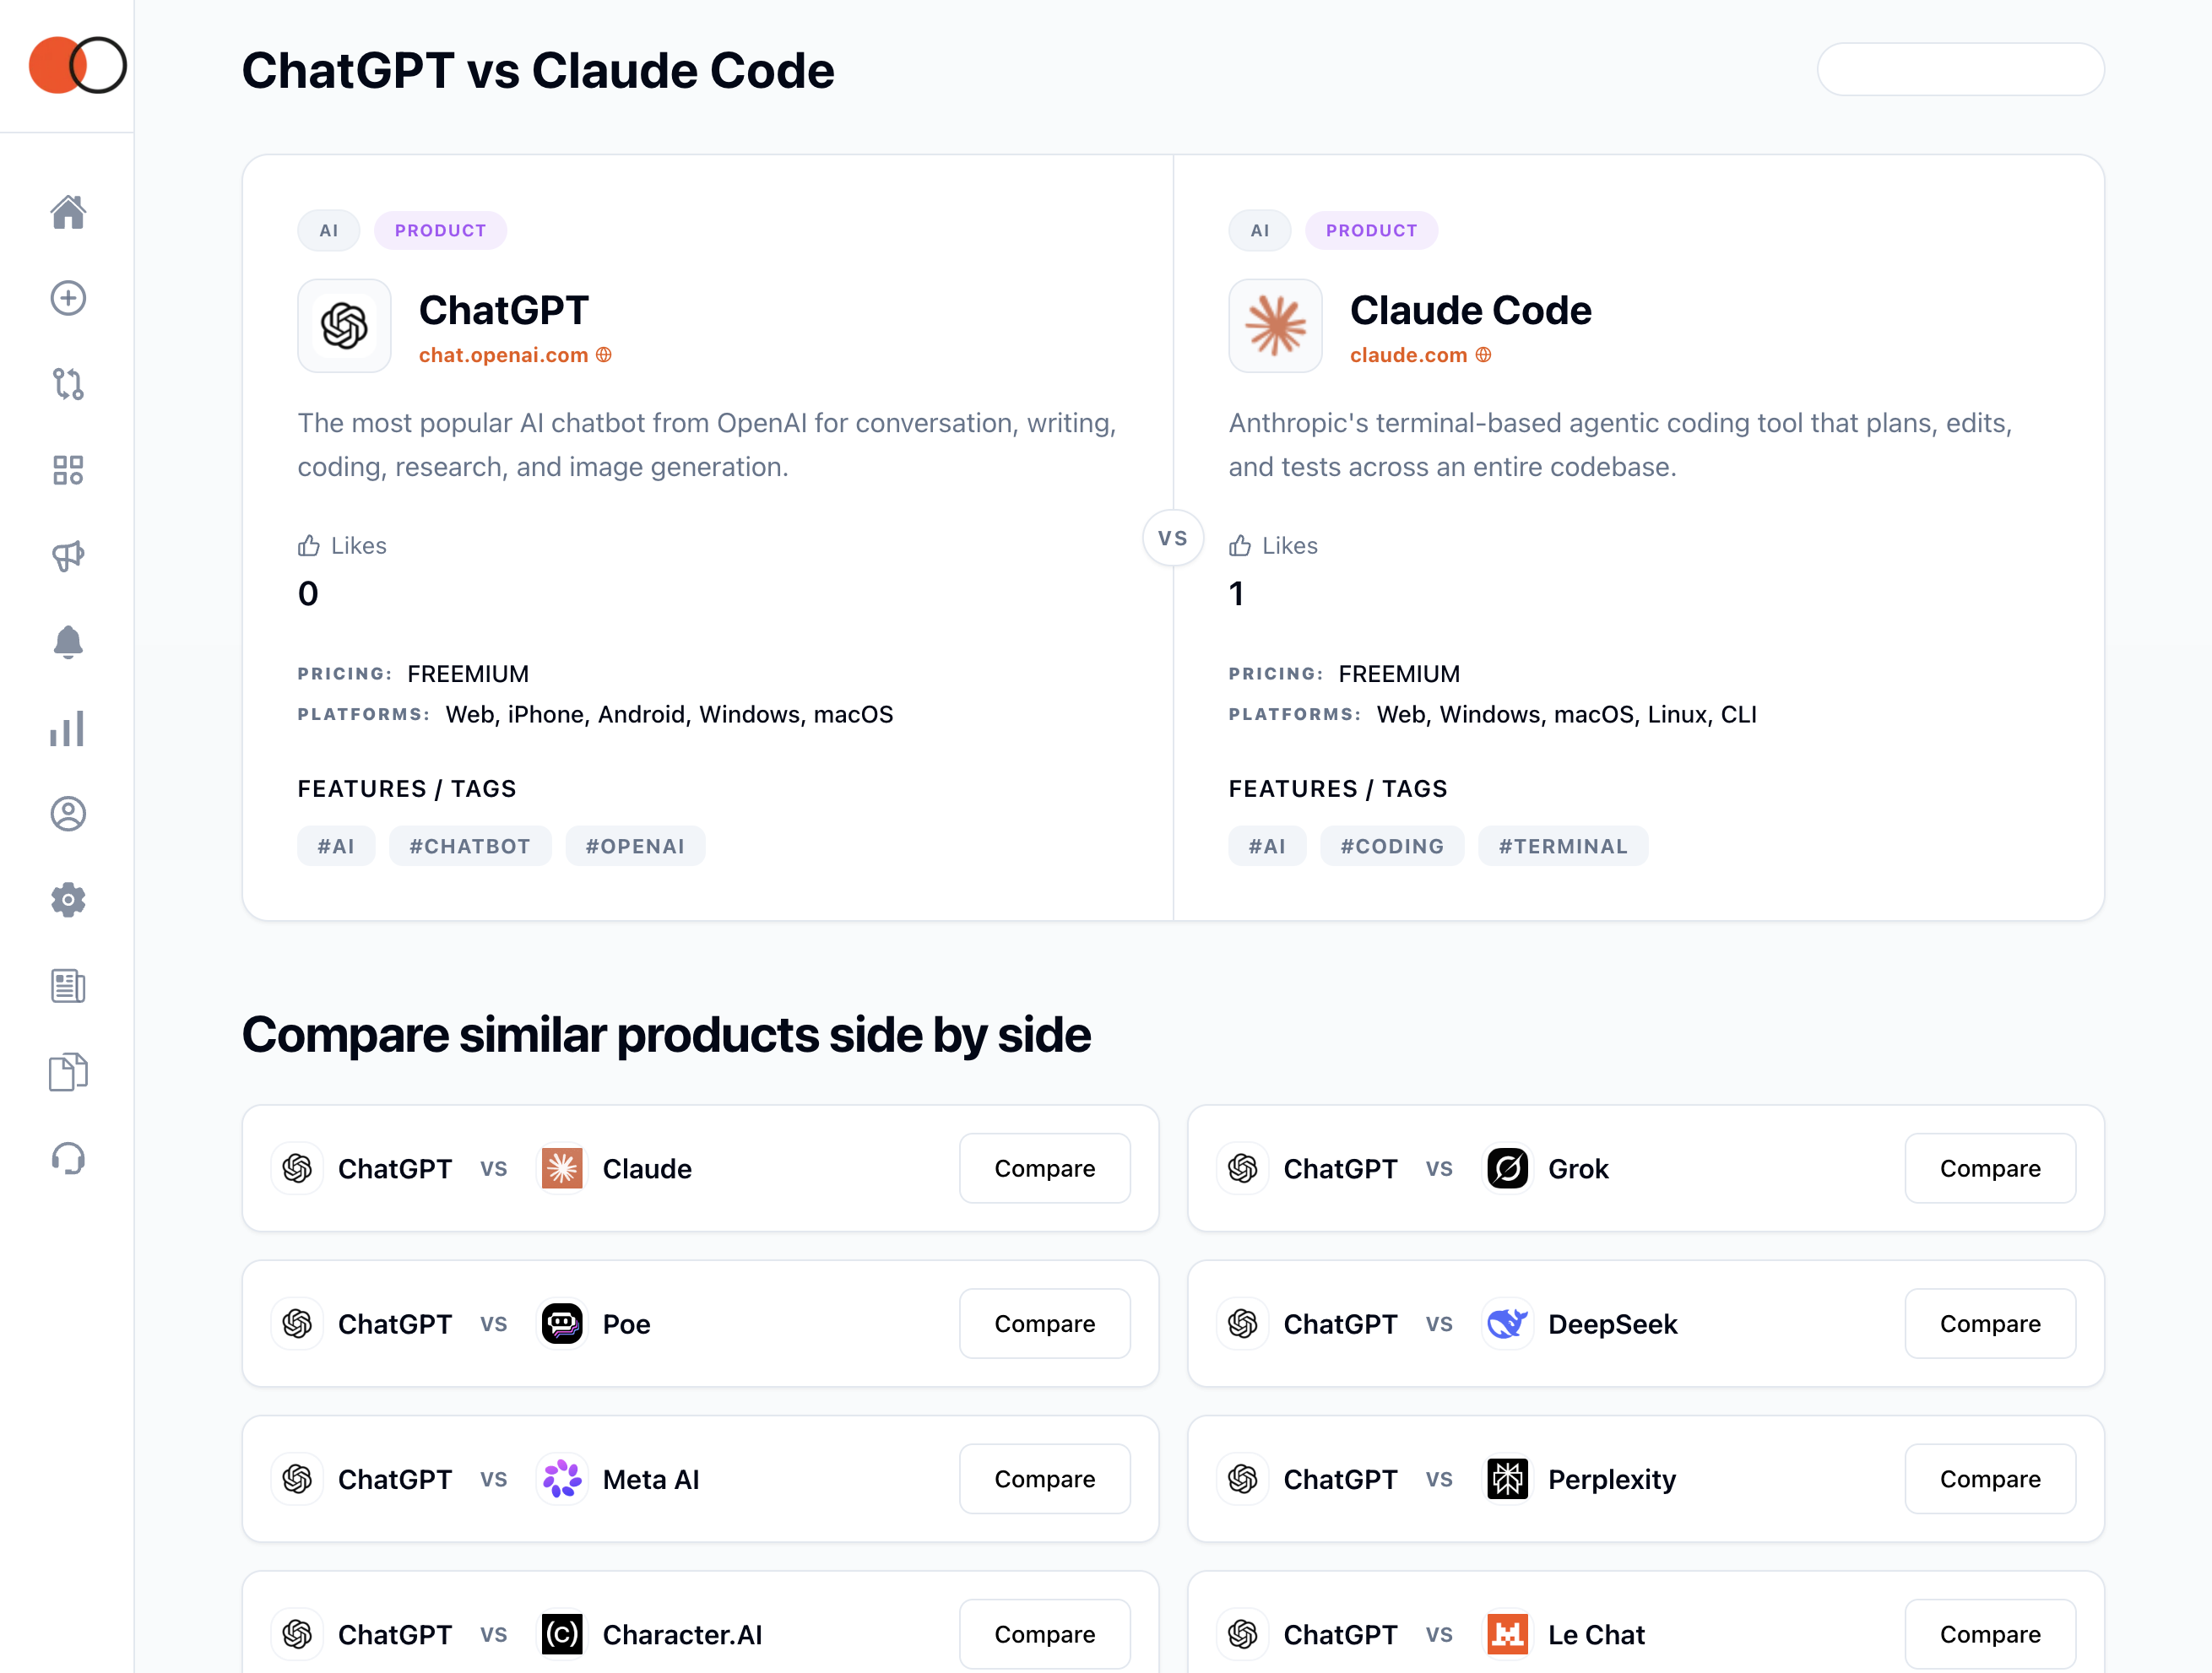Viewport: 2212px width, 1673px height.
Task: Click the 'Character.AI' product name
Action: (x=682, y=1634)
